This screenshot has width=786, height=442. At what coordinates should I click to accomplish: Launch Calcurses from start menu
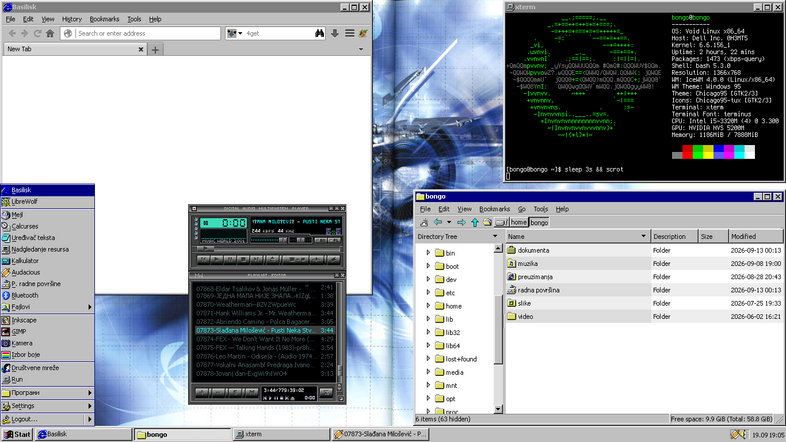[x=47, y=226]
